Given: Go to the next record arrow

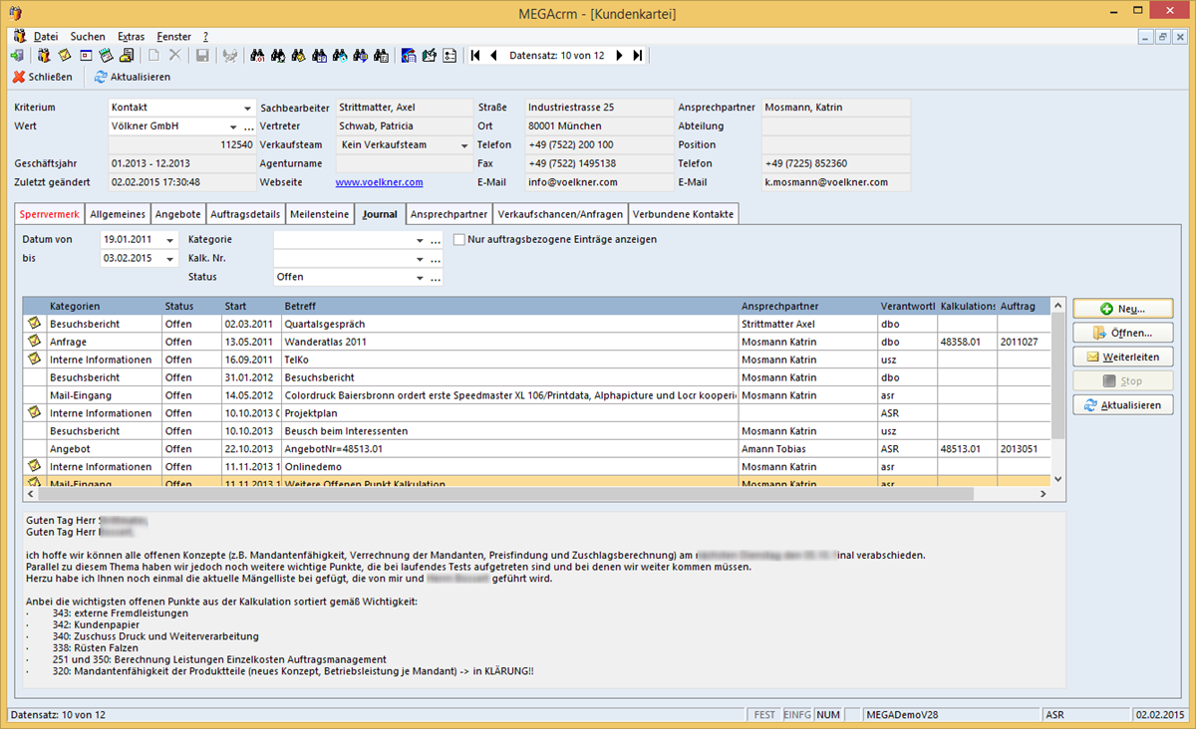Looking at the screenshot, I should pyautogui.click(x=620, y=56).
